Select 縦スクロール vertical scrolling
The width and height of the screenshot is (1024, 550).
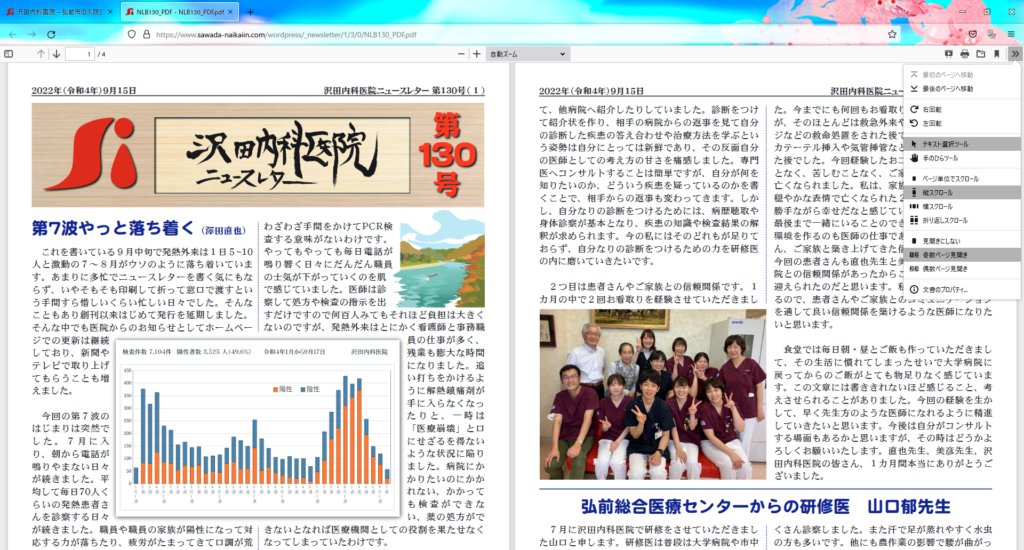coord(962,193)
